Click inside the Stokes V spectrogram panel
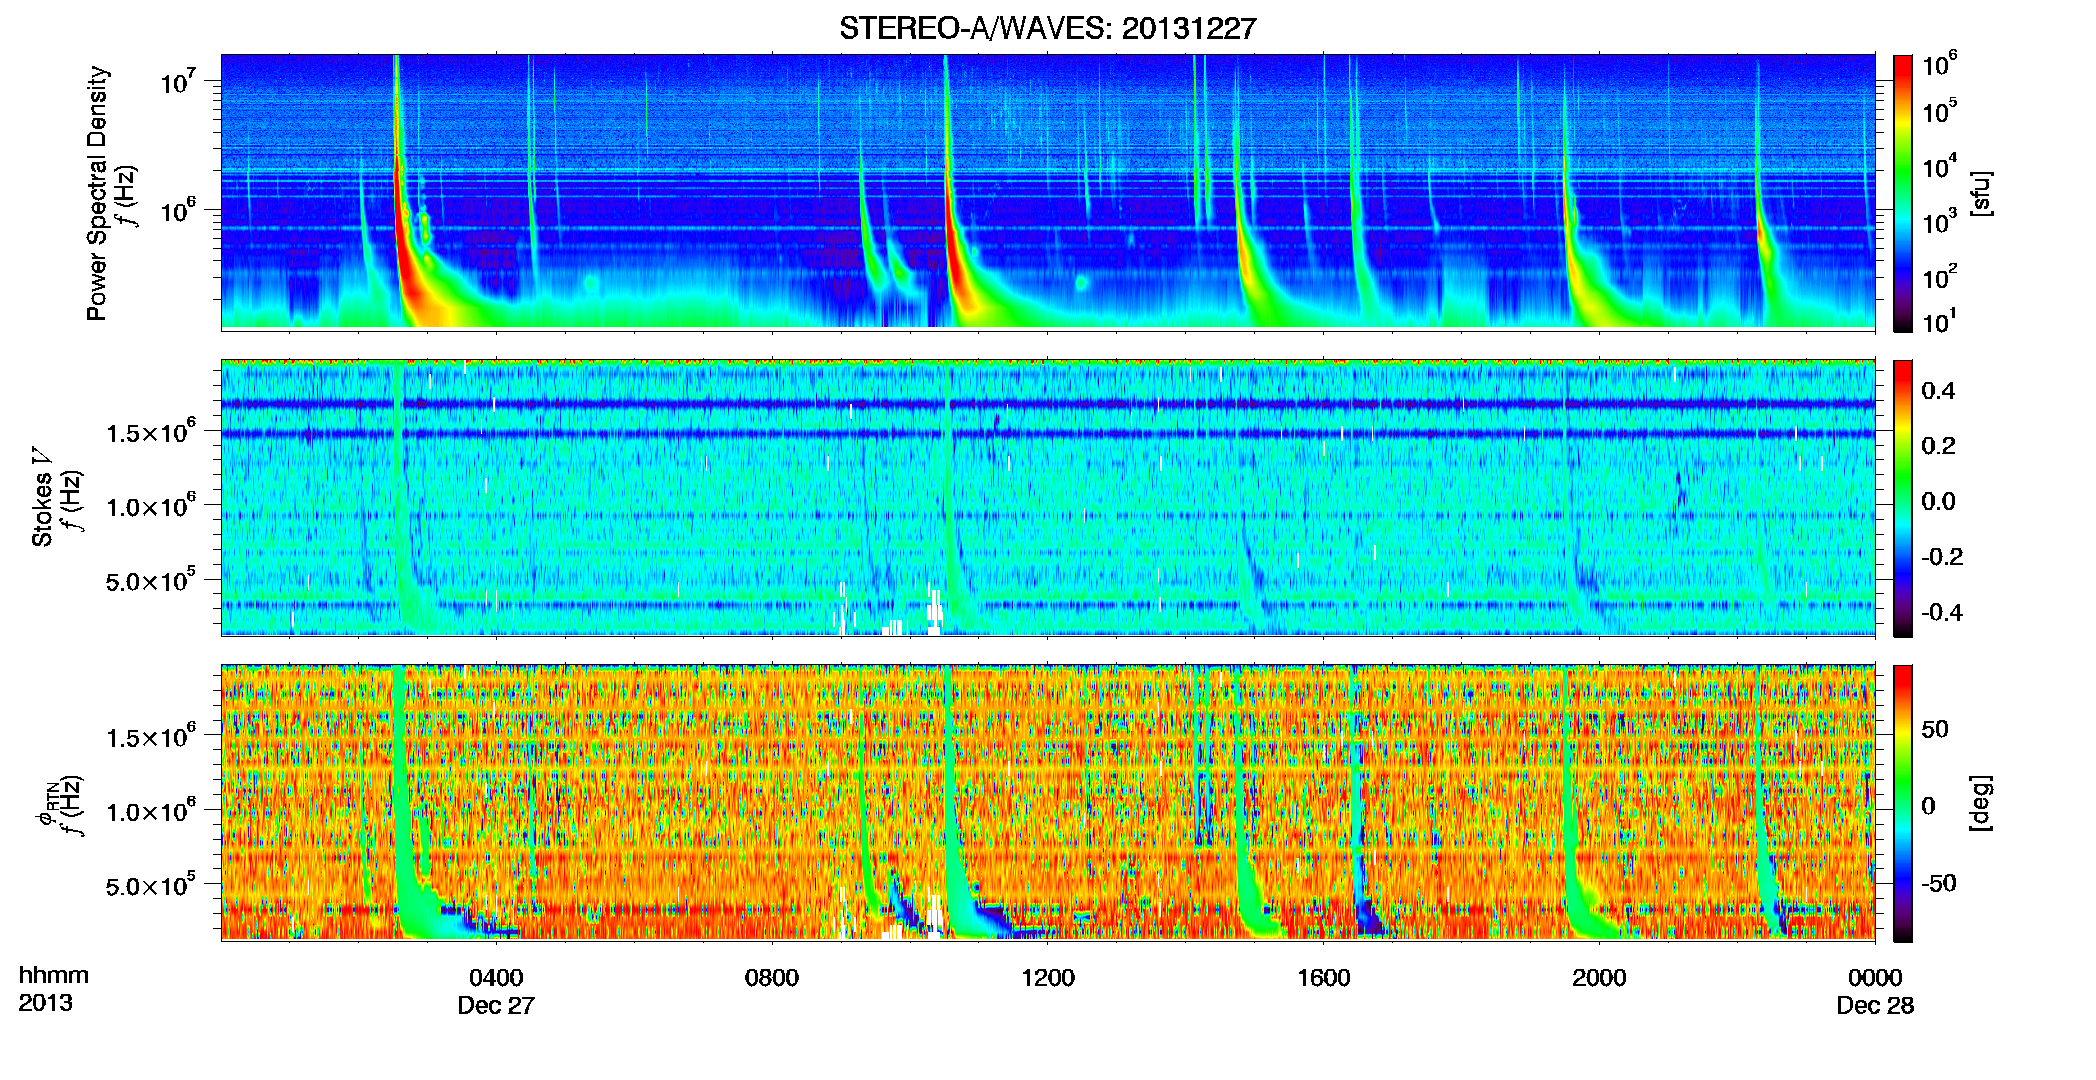This screenshot has height=1080, width=2096. click(x=1048, y=498)
